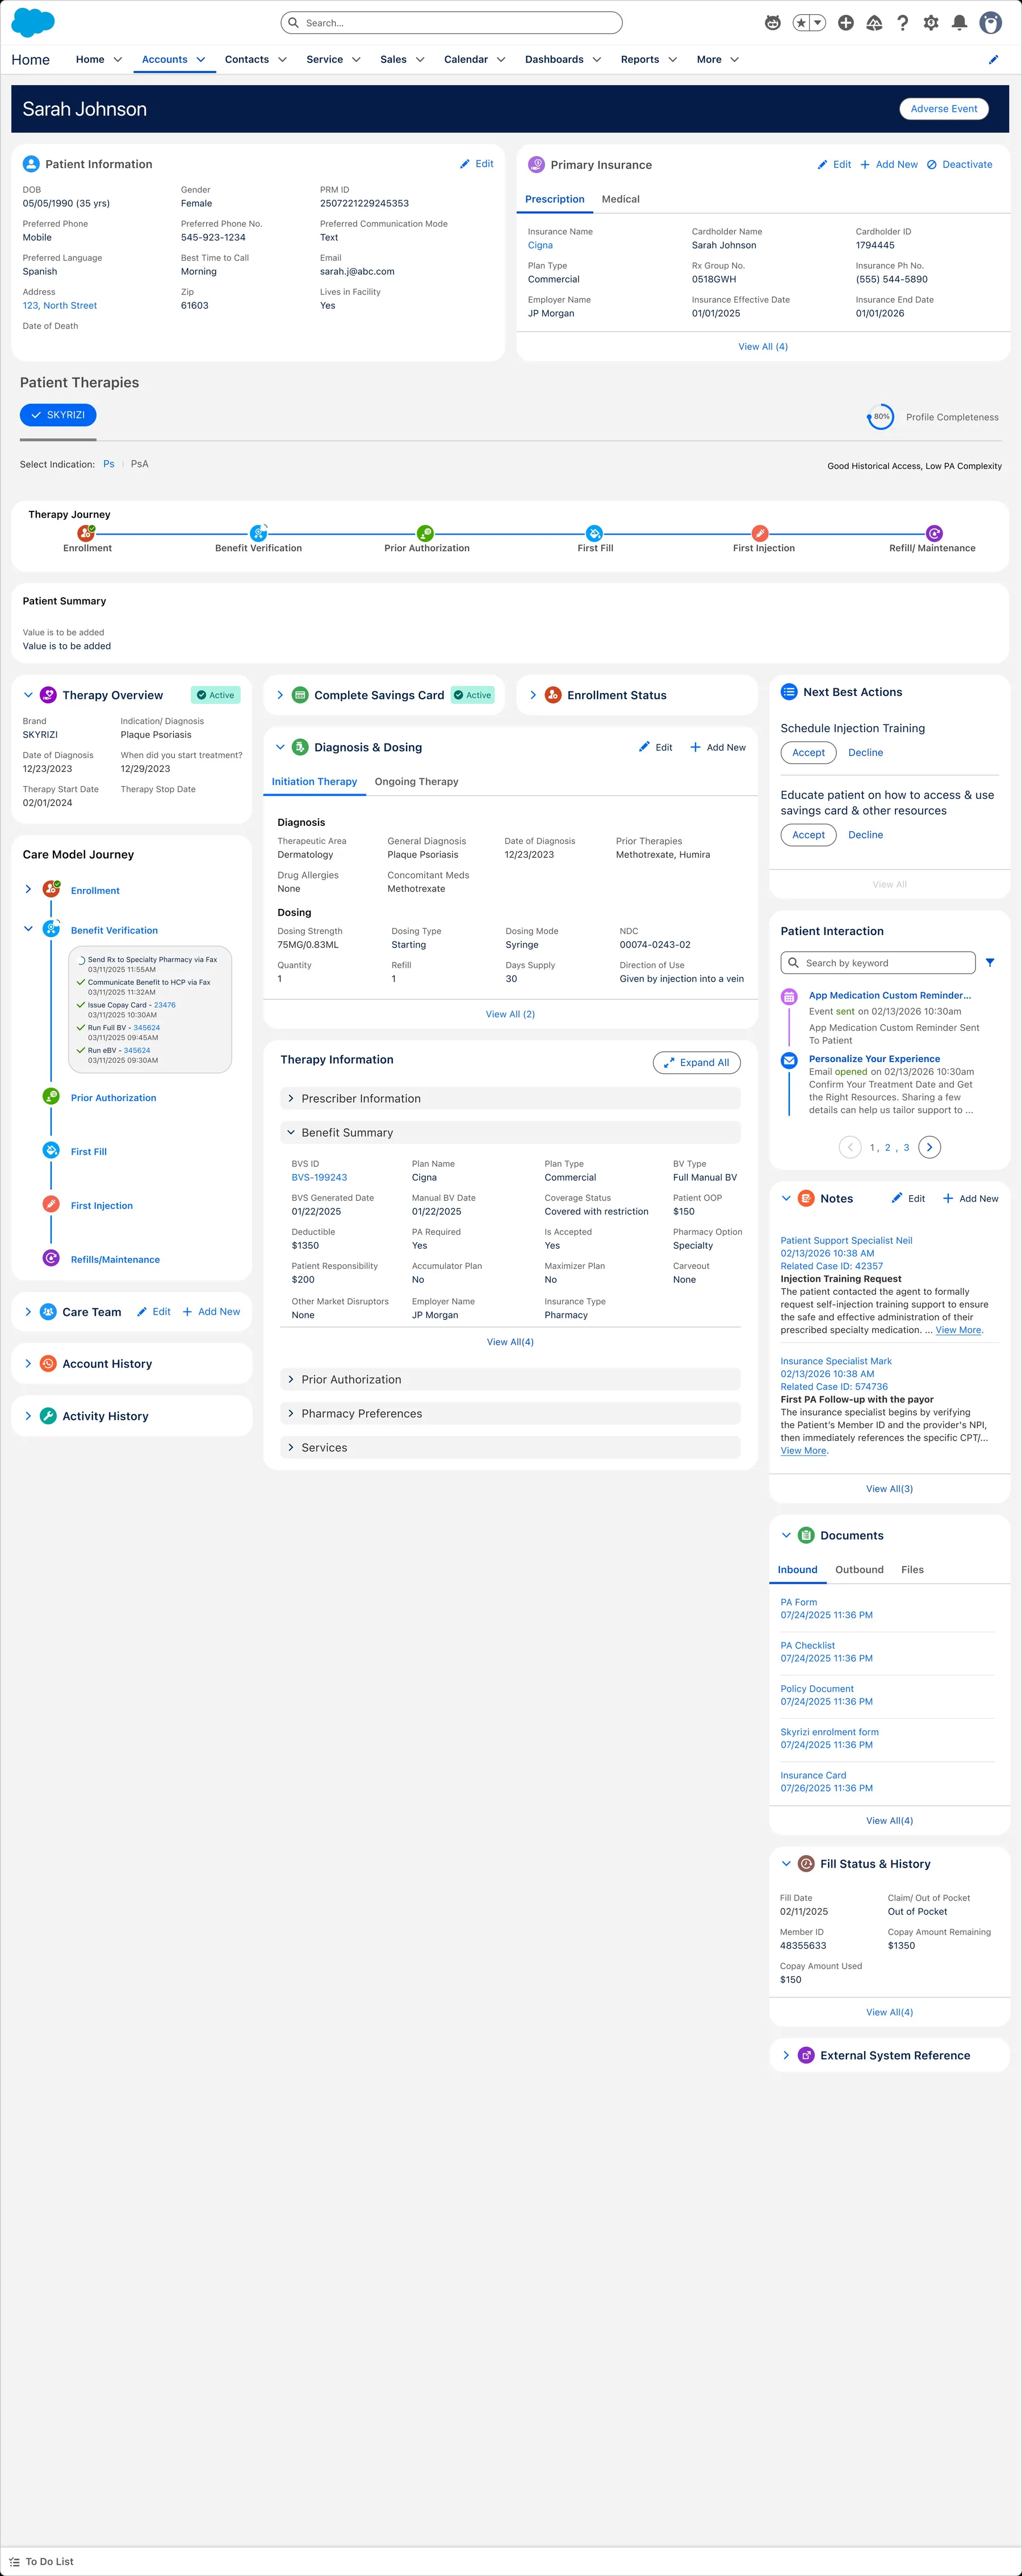This screenshot has height=2576, width=1022.
Task: Open the PA Checklist document link
Action: pyautogui.click(x=807, y=1645)
